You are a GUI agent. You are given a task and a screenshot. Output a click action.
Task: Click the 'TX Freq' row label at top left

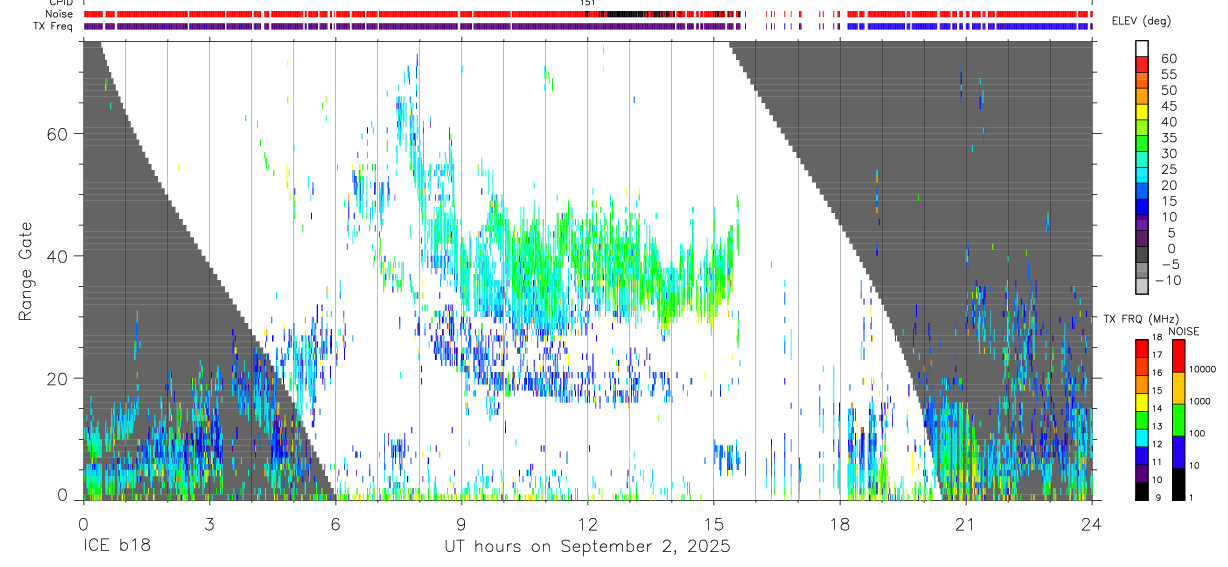click(52, 26)
